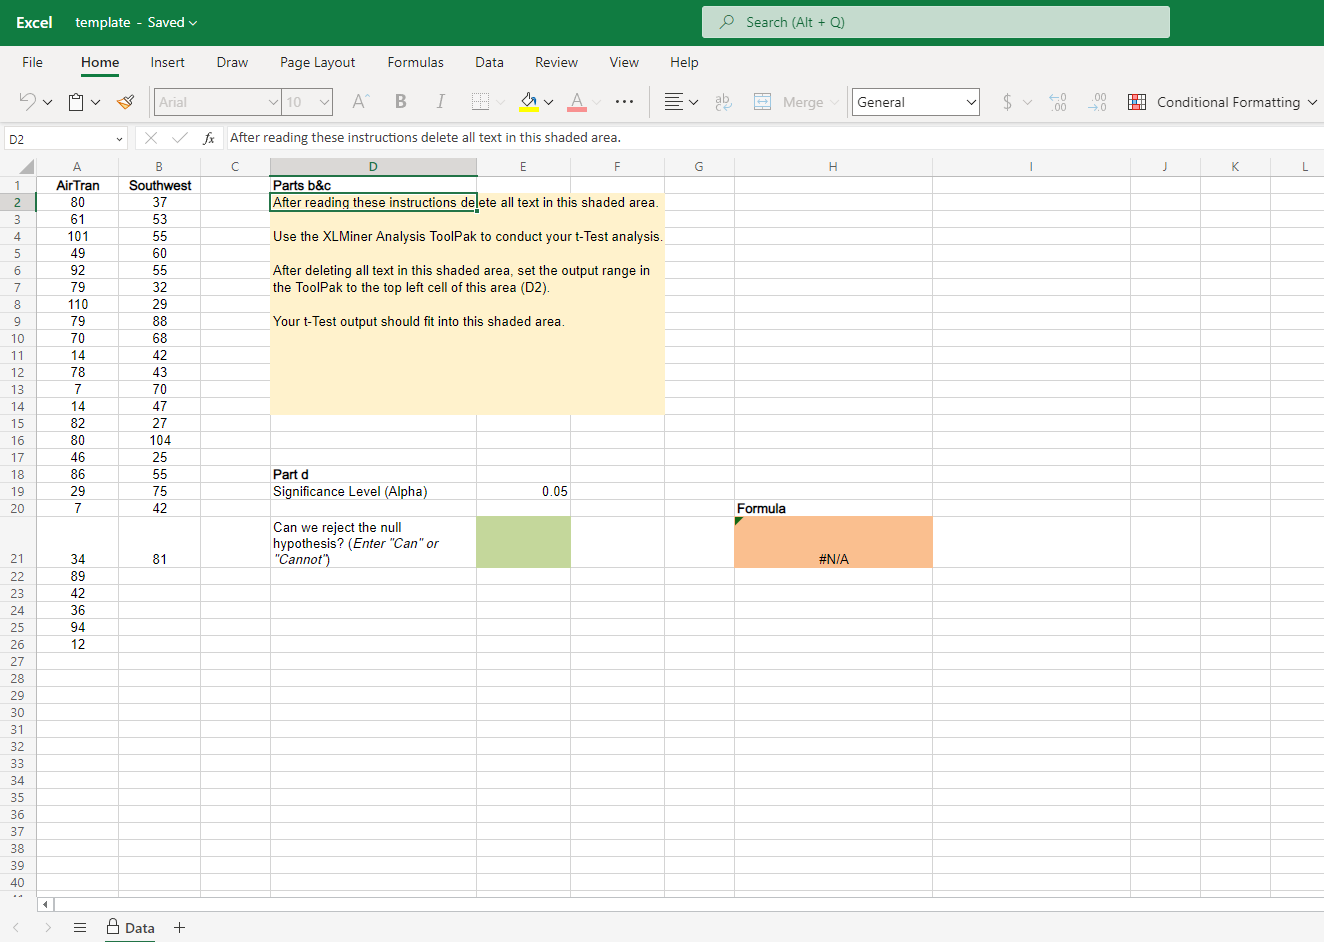This screenshot has height=942, width=1324.
Task: Click the Insert Function (fx) icon
Action: click(x=208, y=137)
